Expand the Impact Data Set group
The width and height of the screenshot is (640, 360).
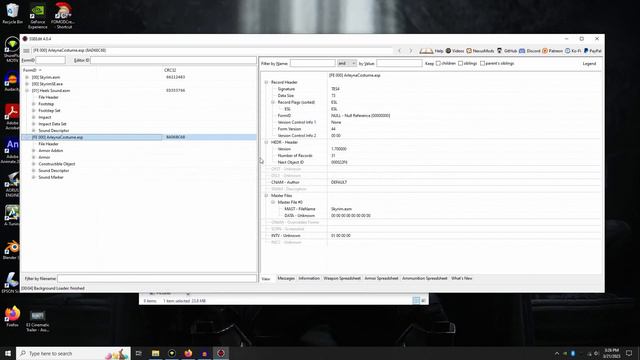coord(33,124)
